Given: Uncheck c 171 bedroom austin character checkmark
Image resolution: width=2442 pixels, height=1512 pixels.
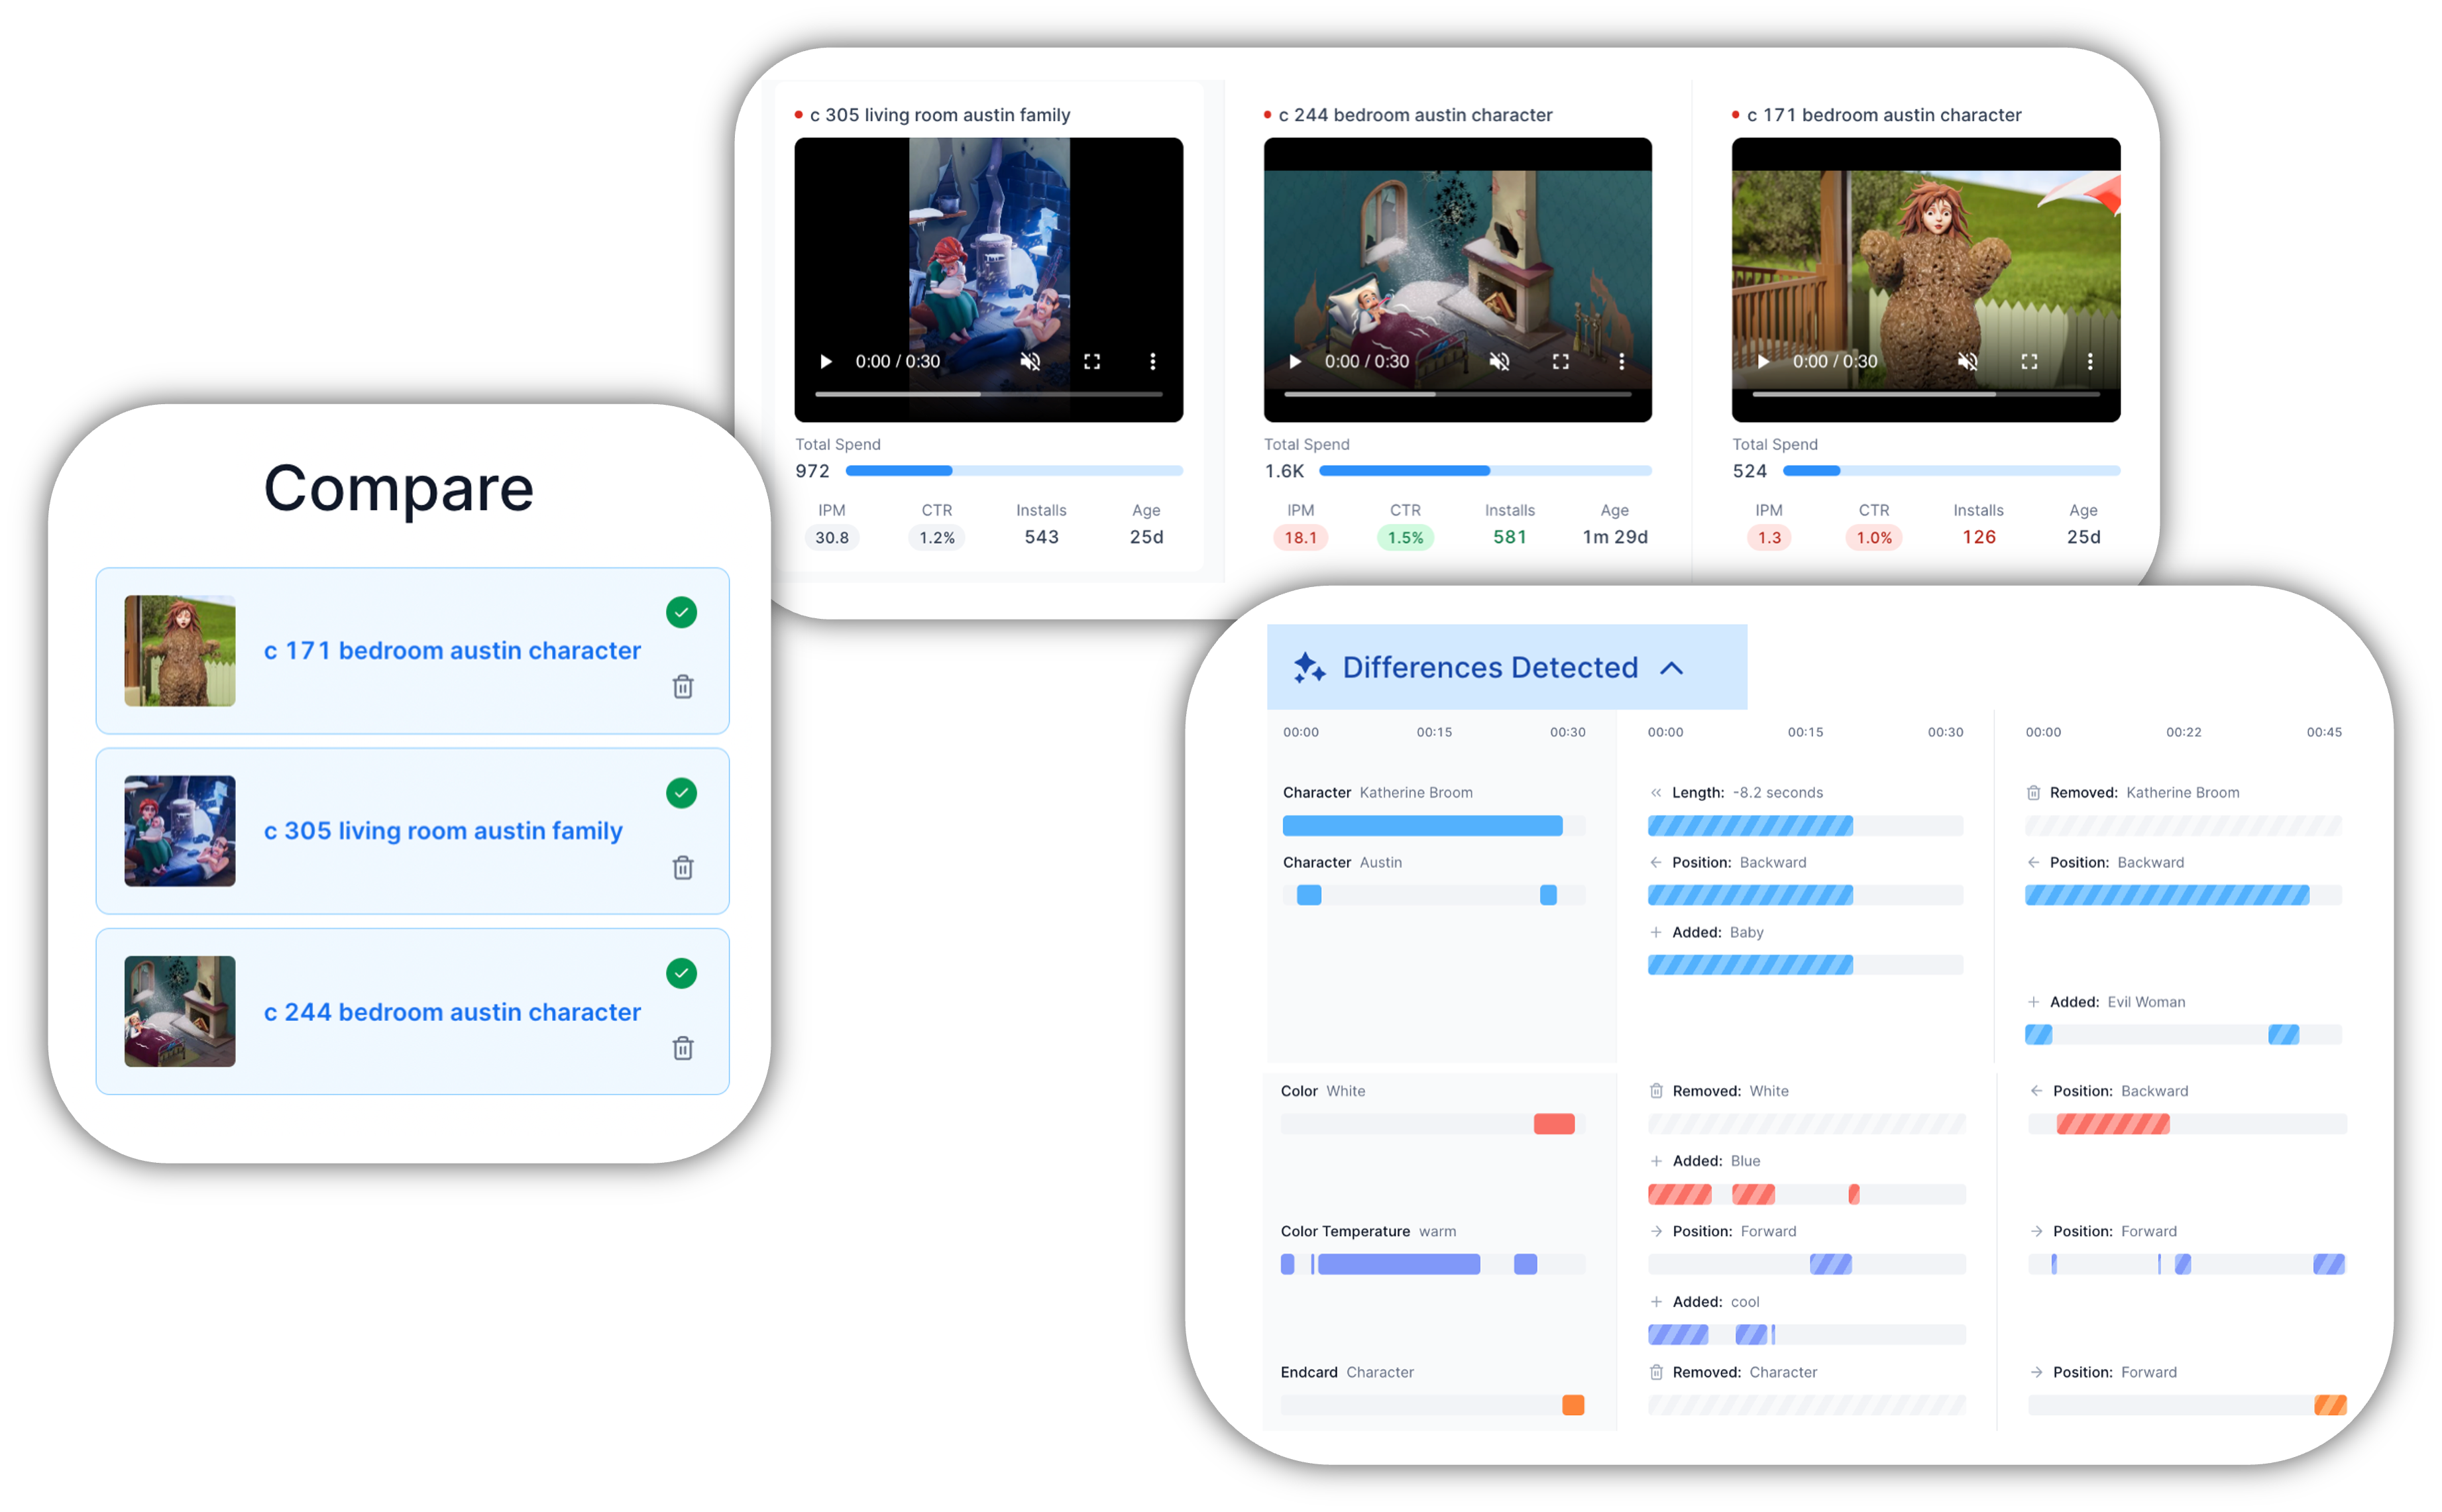Looking at the screenshot, I should coord(682,612).
